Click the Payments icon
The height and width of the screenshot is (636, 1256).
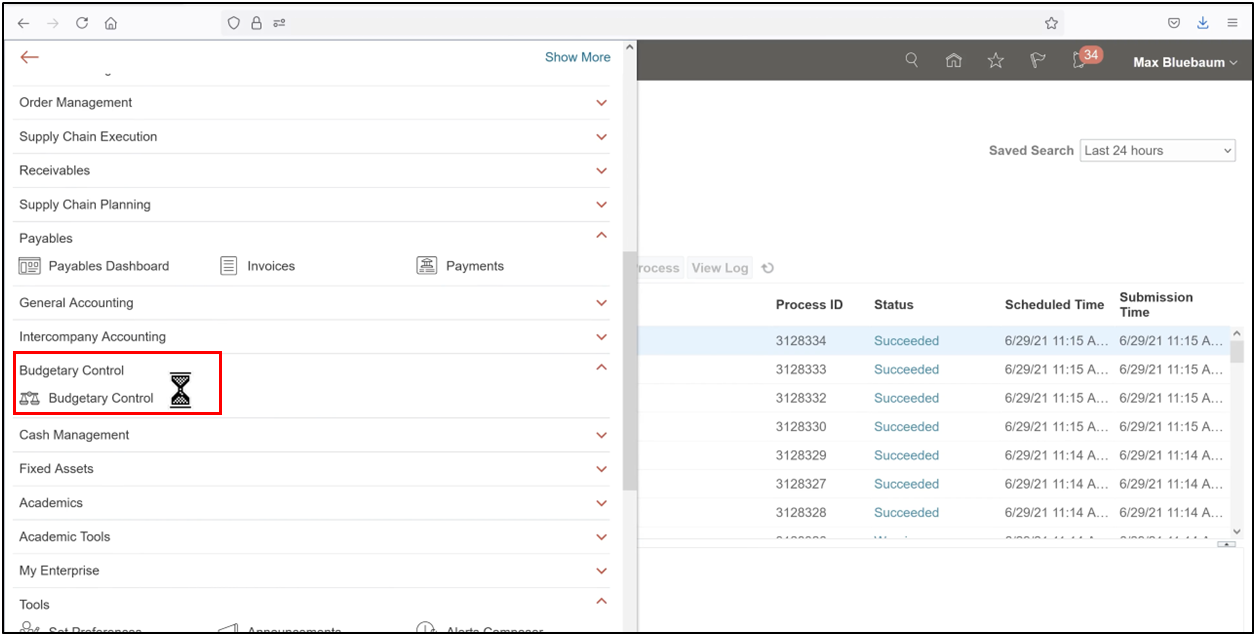pyautogui.click(x=427, y=265)
